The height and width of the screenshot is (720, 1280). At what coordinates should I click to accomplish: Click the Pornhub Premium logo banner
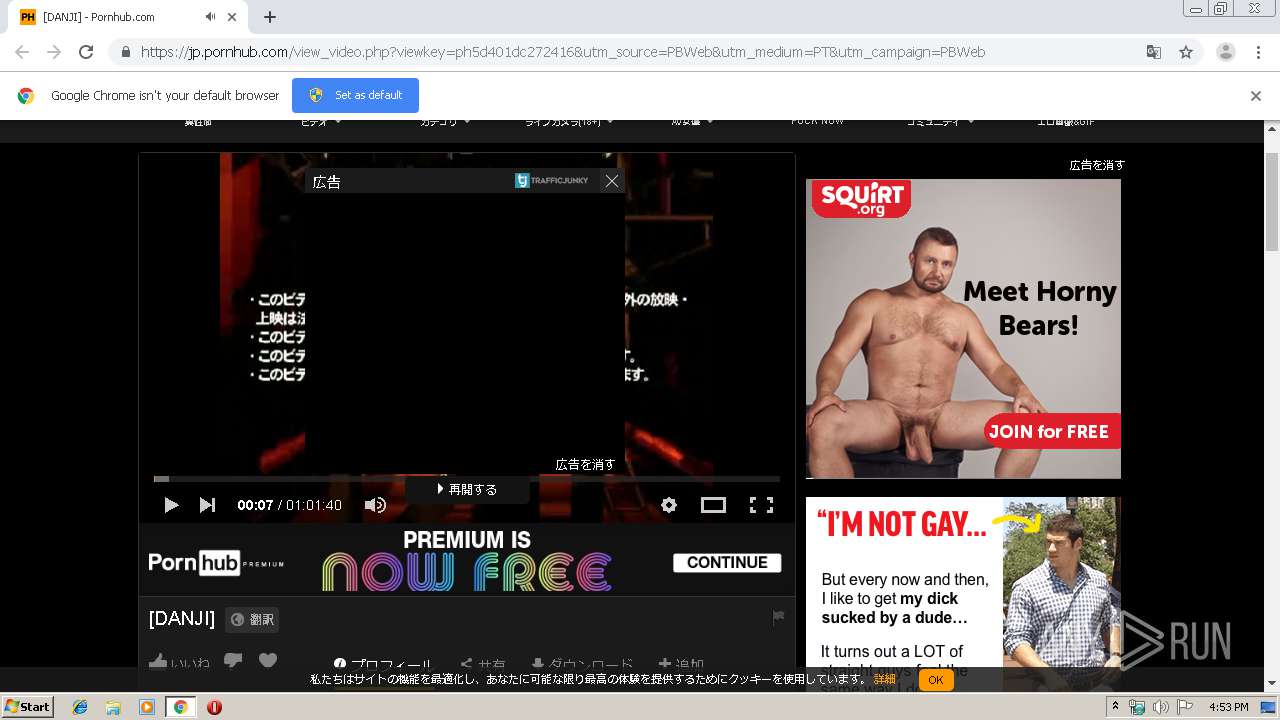[x=216, y=562]
